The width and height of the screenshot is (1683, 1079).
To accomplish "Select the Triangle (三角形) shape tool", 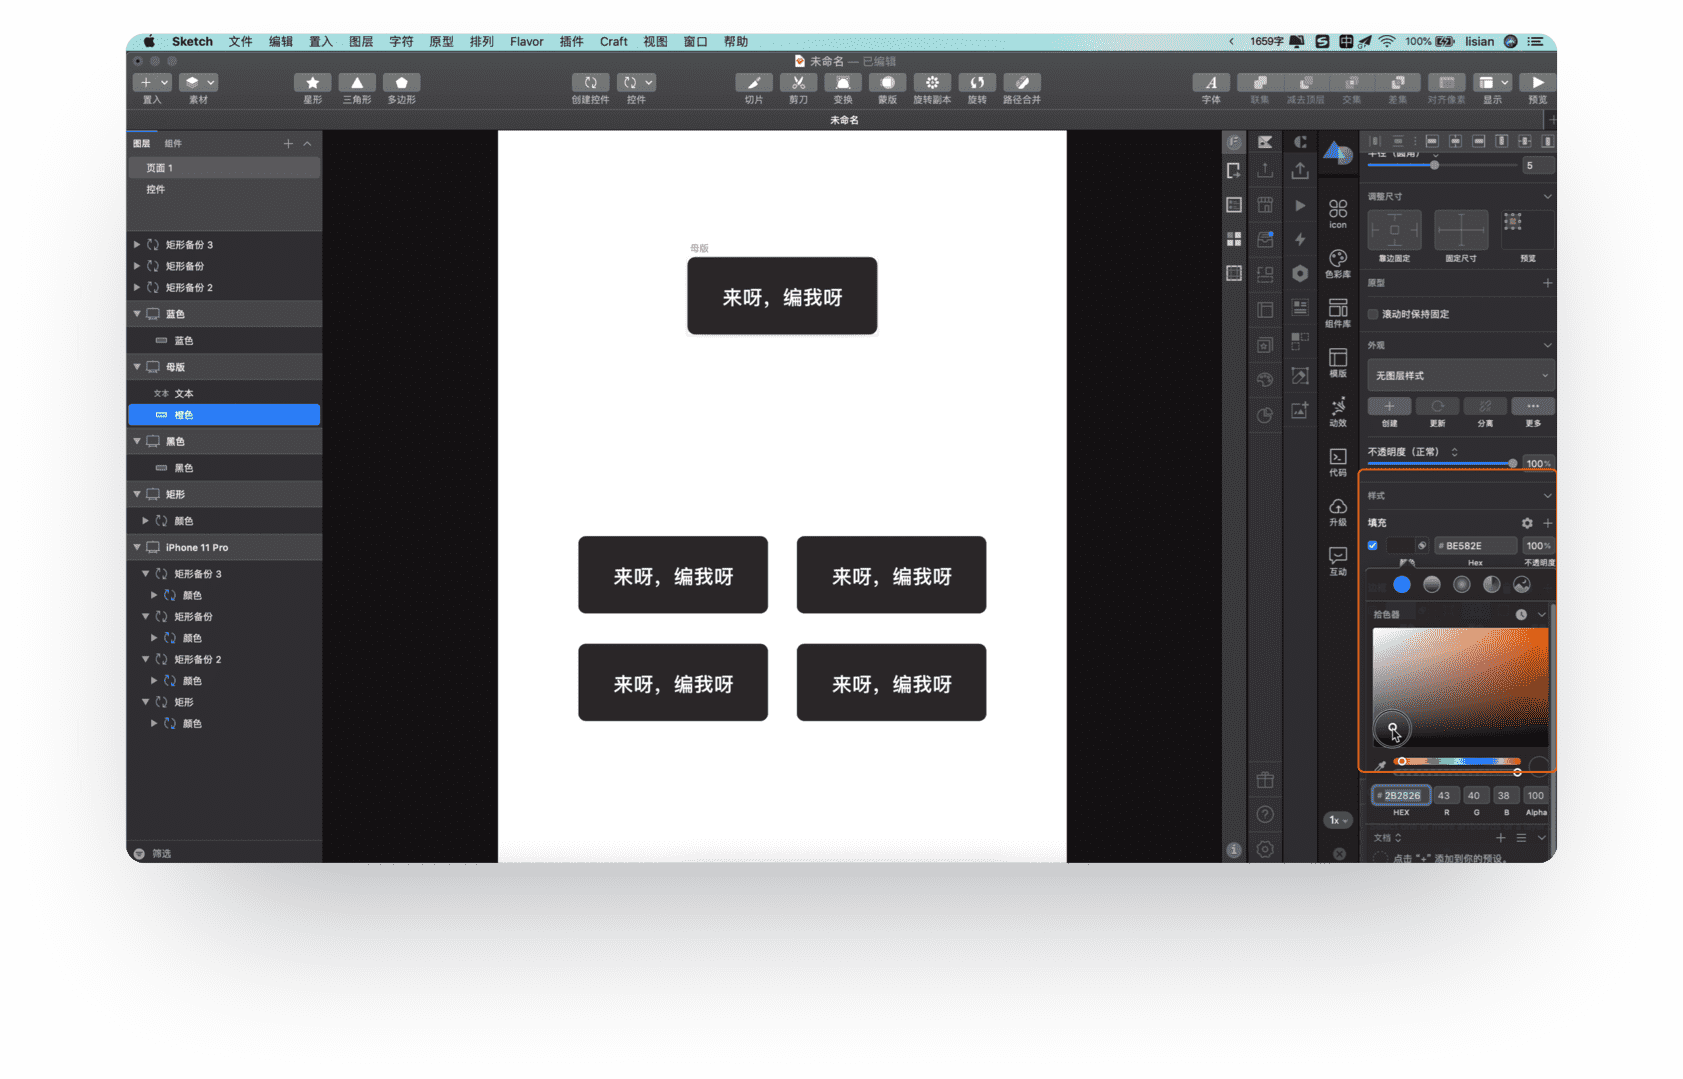I will point(357,83).
